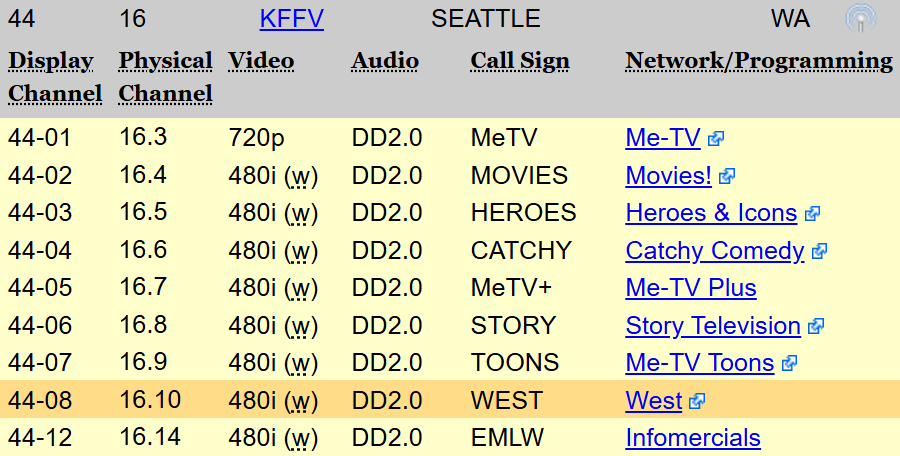Viewport: 900px width, 456px height.
Task: Follow the Story Television link
Action: pos(713,326)
